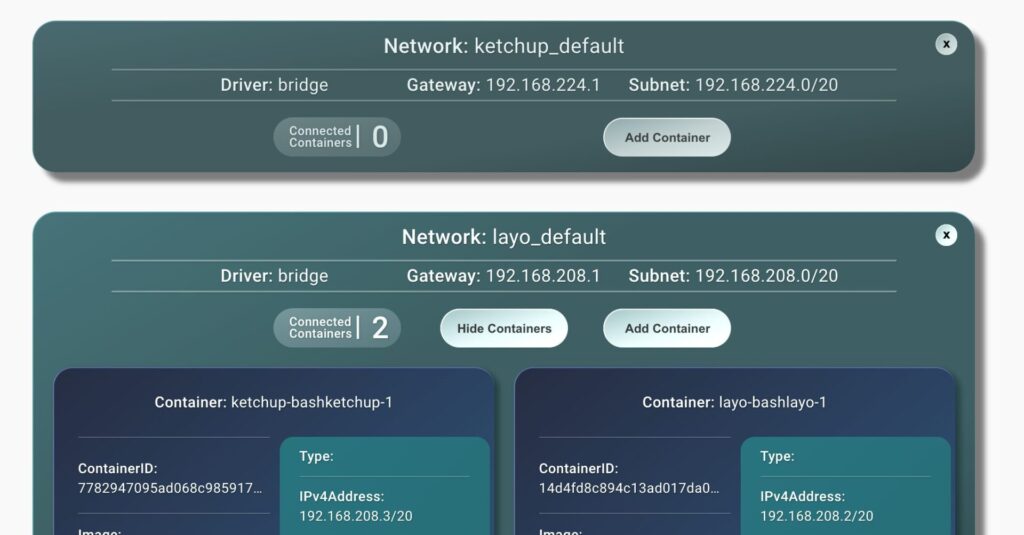Click Add Container for layo_default network
Viewport: 1024px width, 535px height.
(x=666, y=328)
